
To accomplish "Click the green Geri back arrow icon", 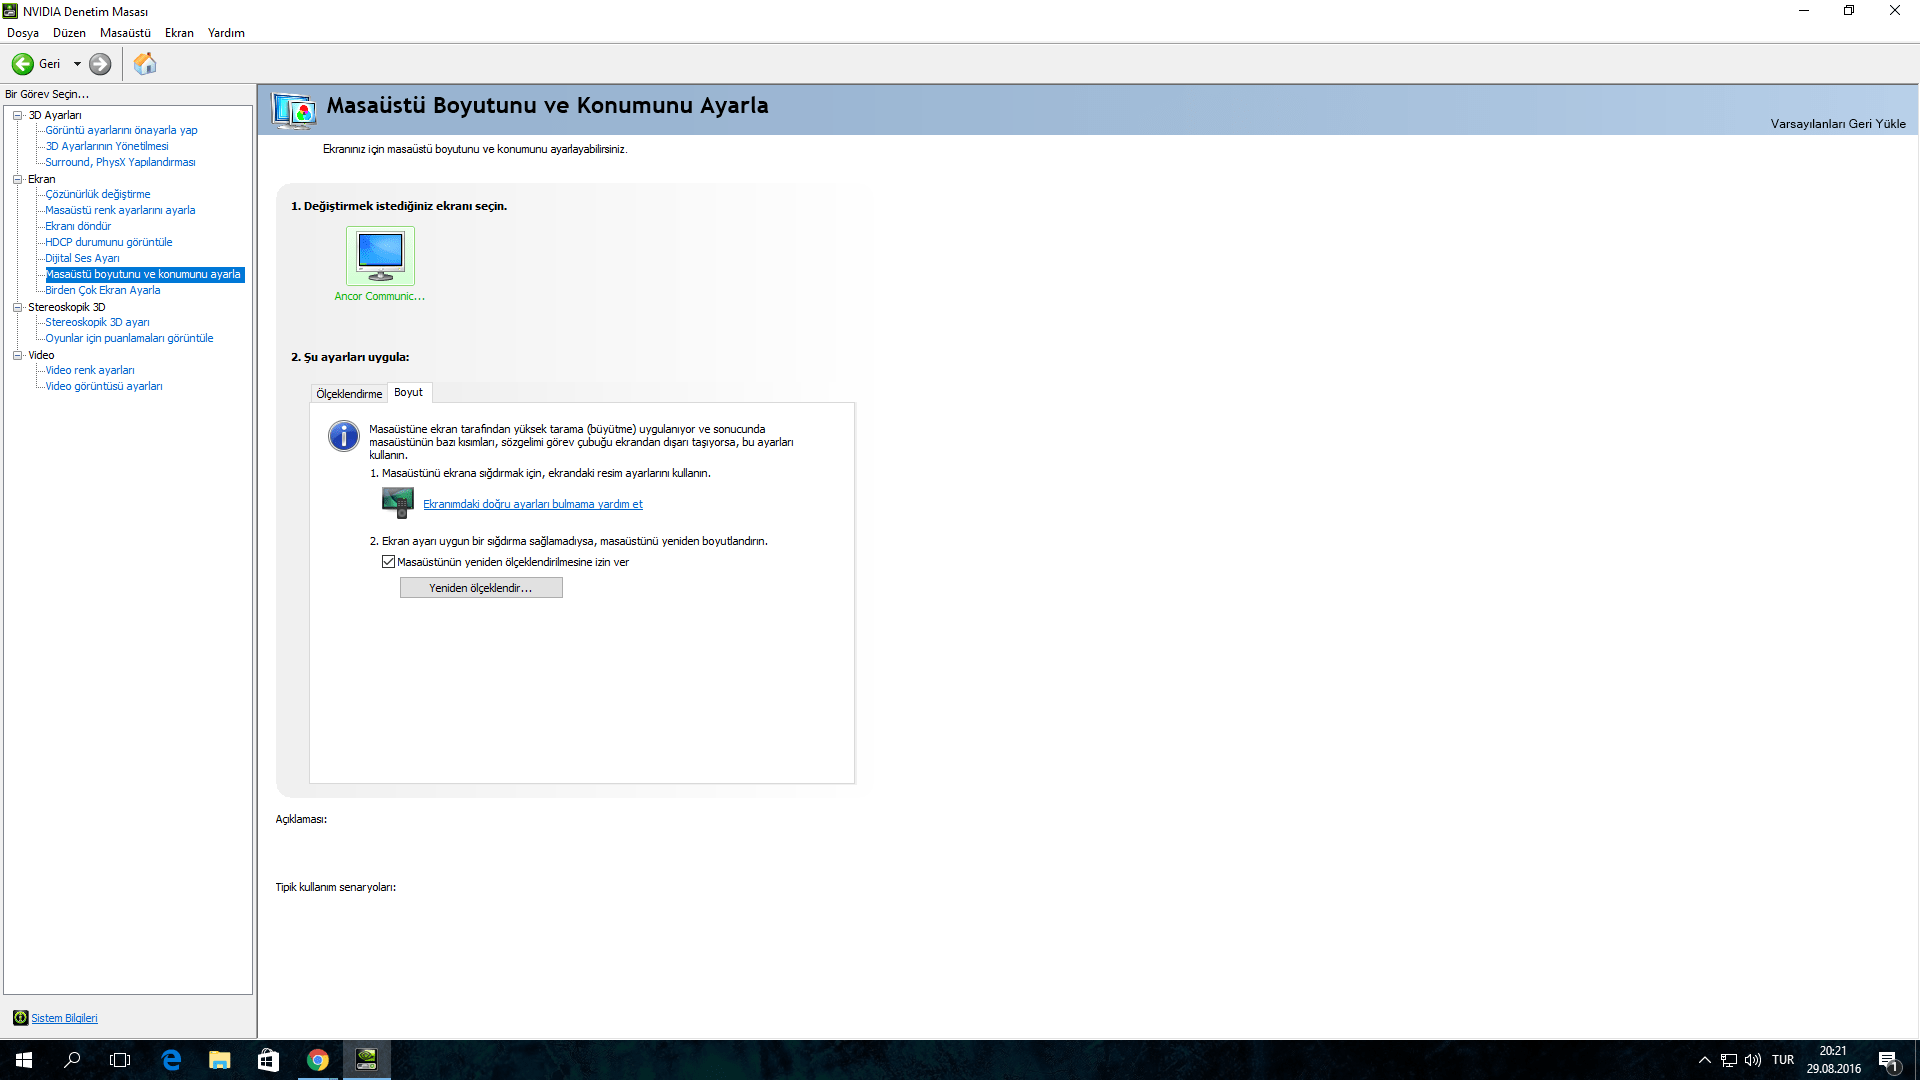I will coord(22,64).
